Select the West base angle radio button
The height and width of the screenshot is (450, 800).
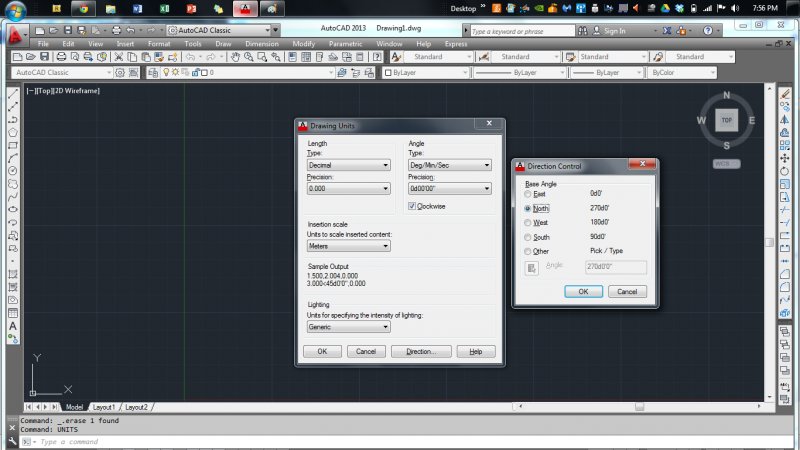click(528, 222)
